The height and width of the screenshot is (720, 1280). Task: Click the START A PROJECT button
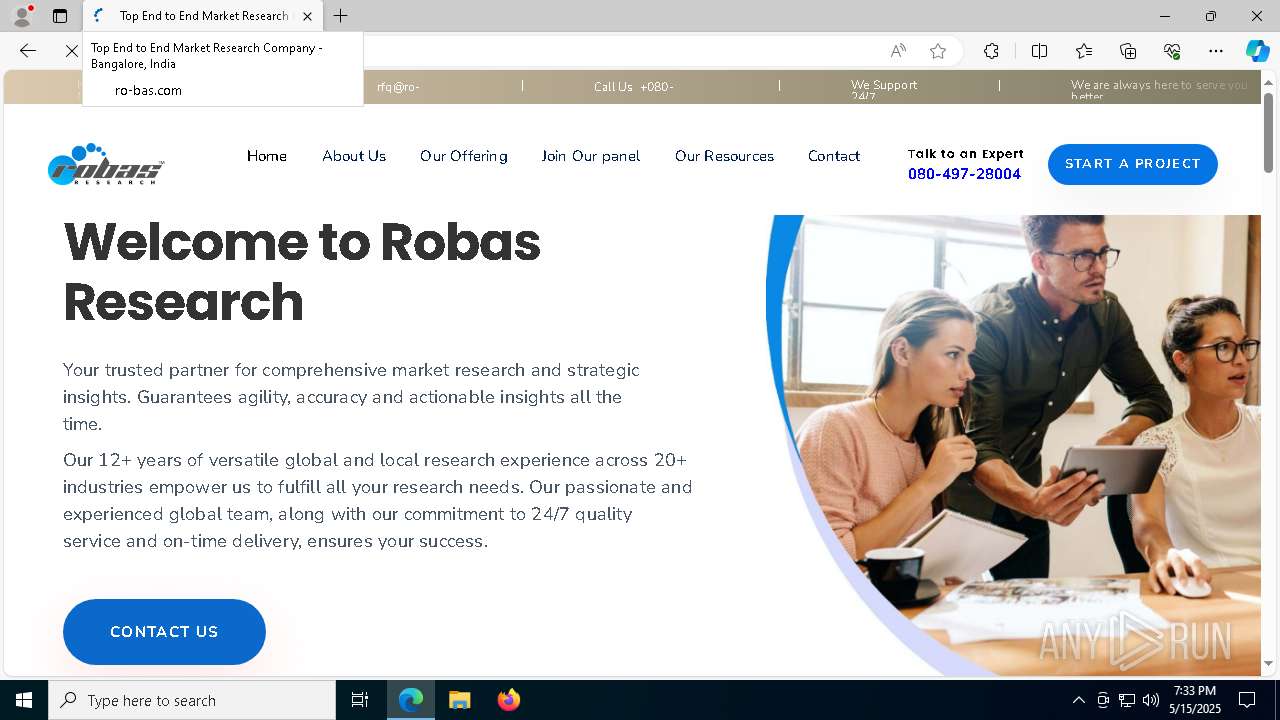tap(1133, 164)
